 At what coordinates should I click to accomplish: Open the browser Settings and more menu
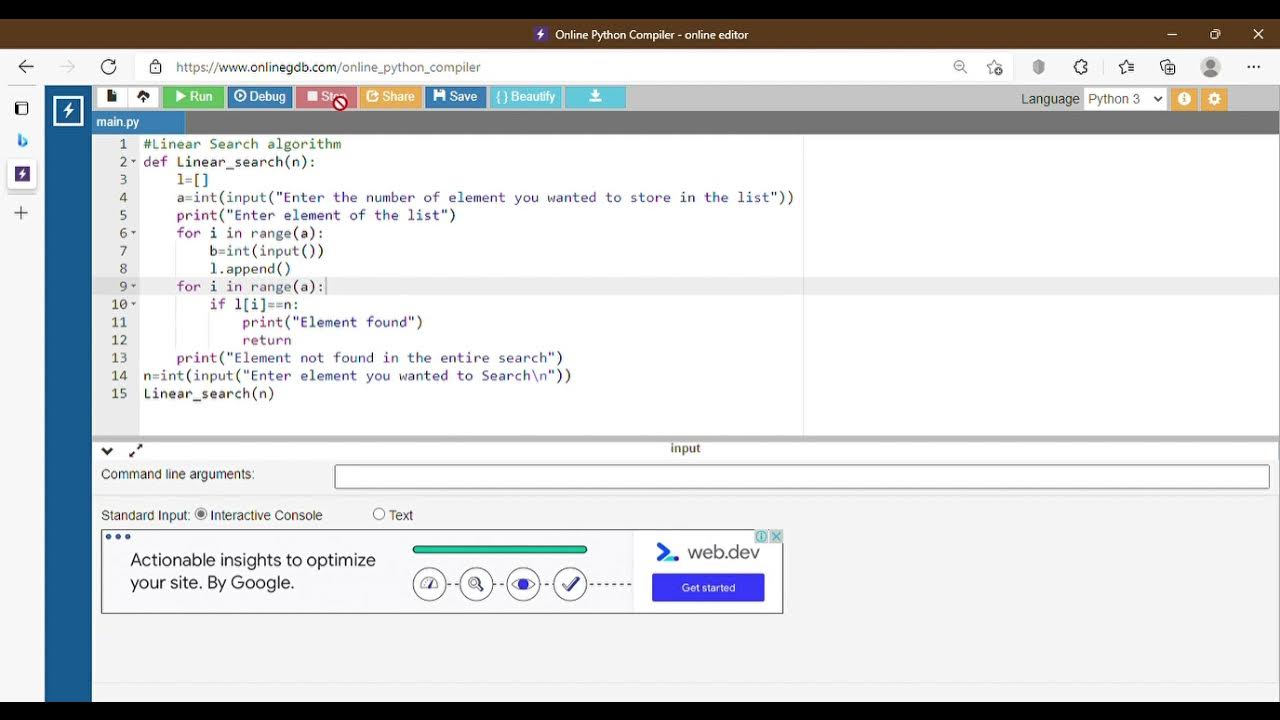(1254, 67)
